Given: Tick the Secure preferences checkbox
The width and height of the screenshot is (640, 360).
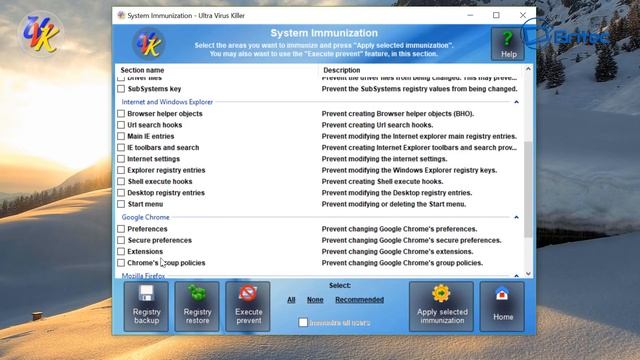Looking at the screenshot, I should 121,240.
